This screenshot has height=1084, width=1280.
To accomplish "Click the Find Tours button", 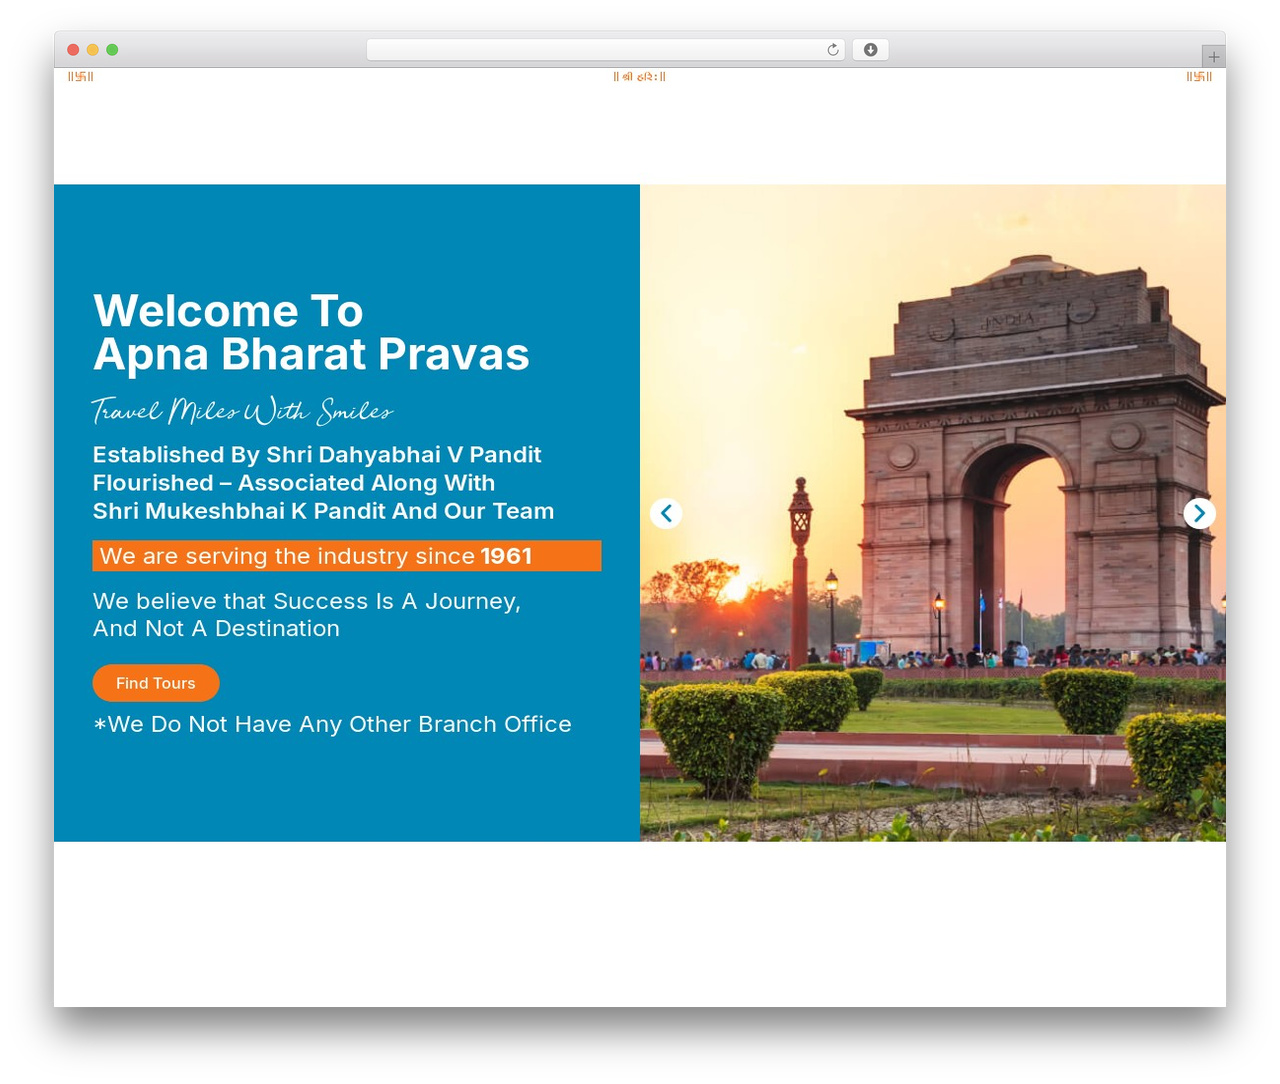I will pos(156,683).
